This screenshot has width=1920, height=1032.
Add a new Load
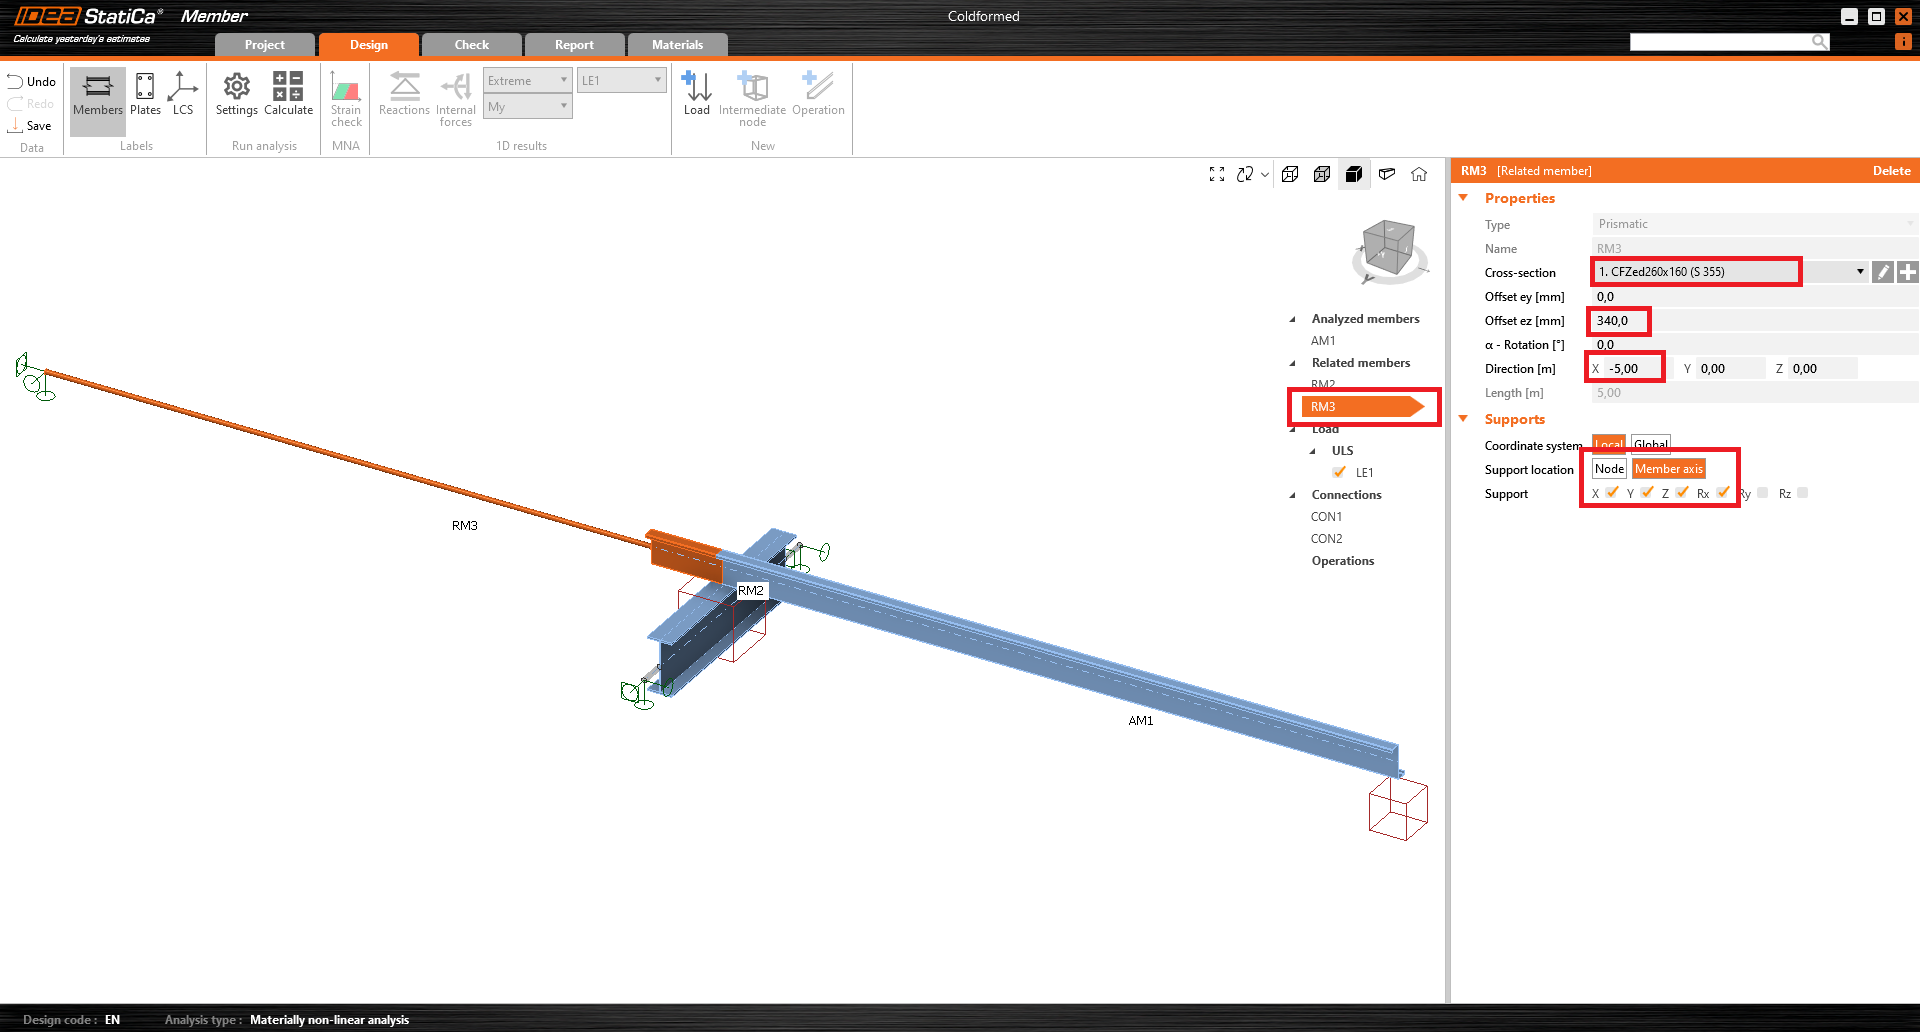coord(697,95)
